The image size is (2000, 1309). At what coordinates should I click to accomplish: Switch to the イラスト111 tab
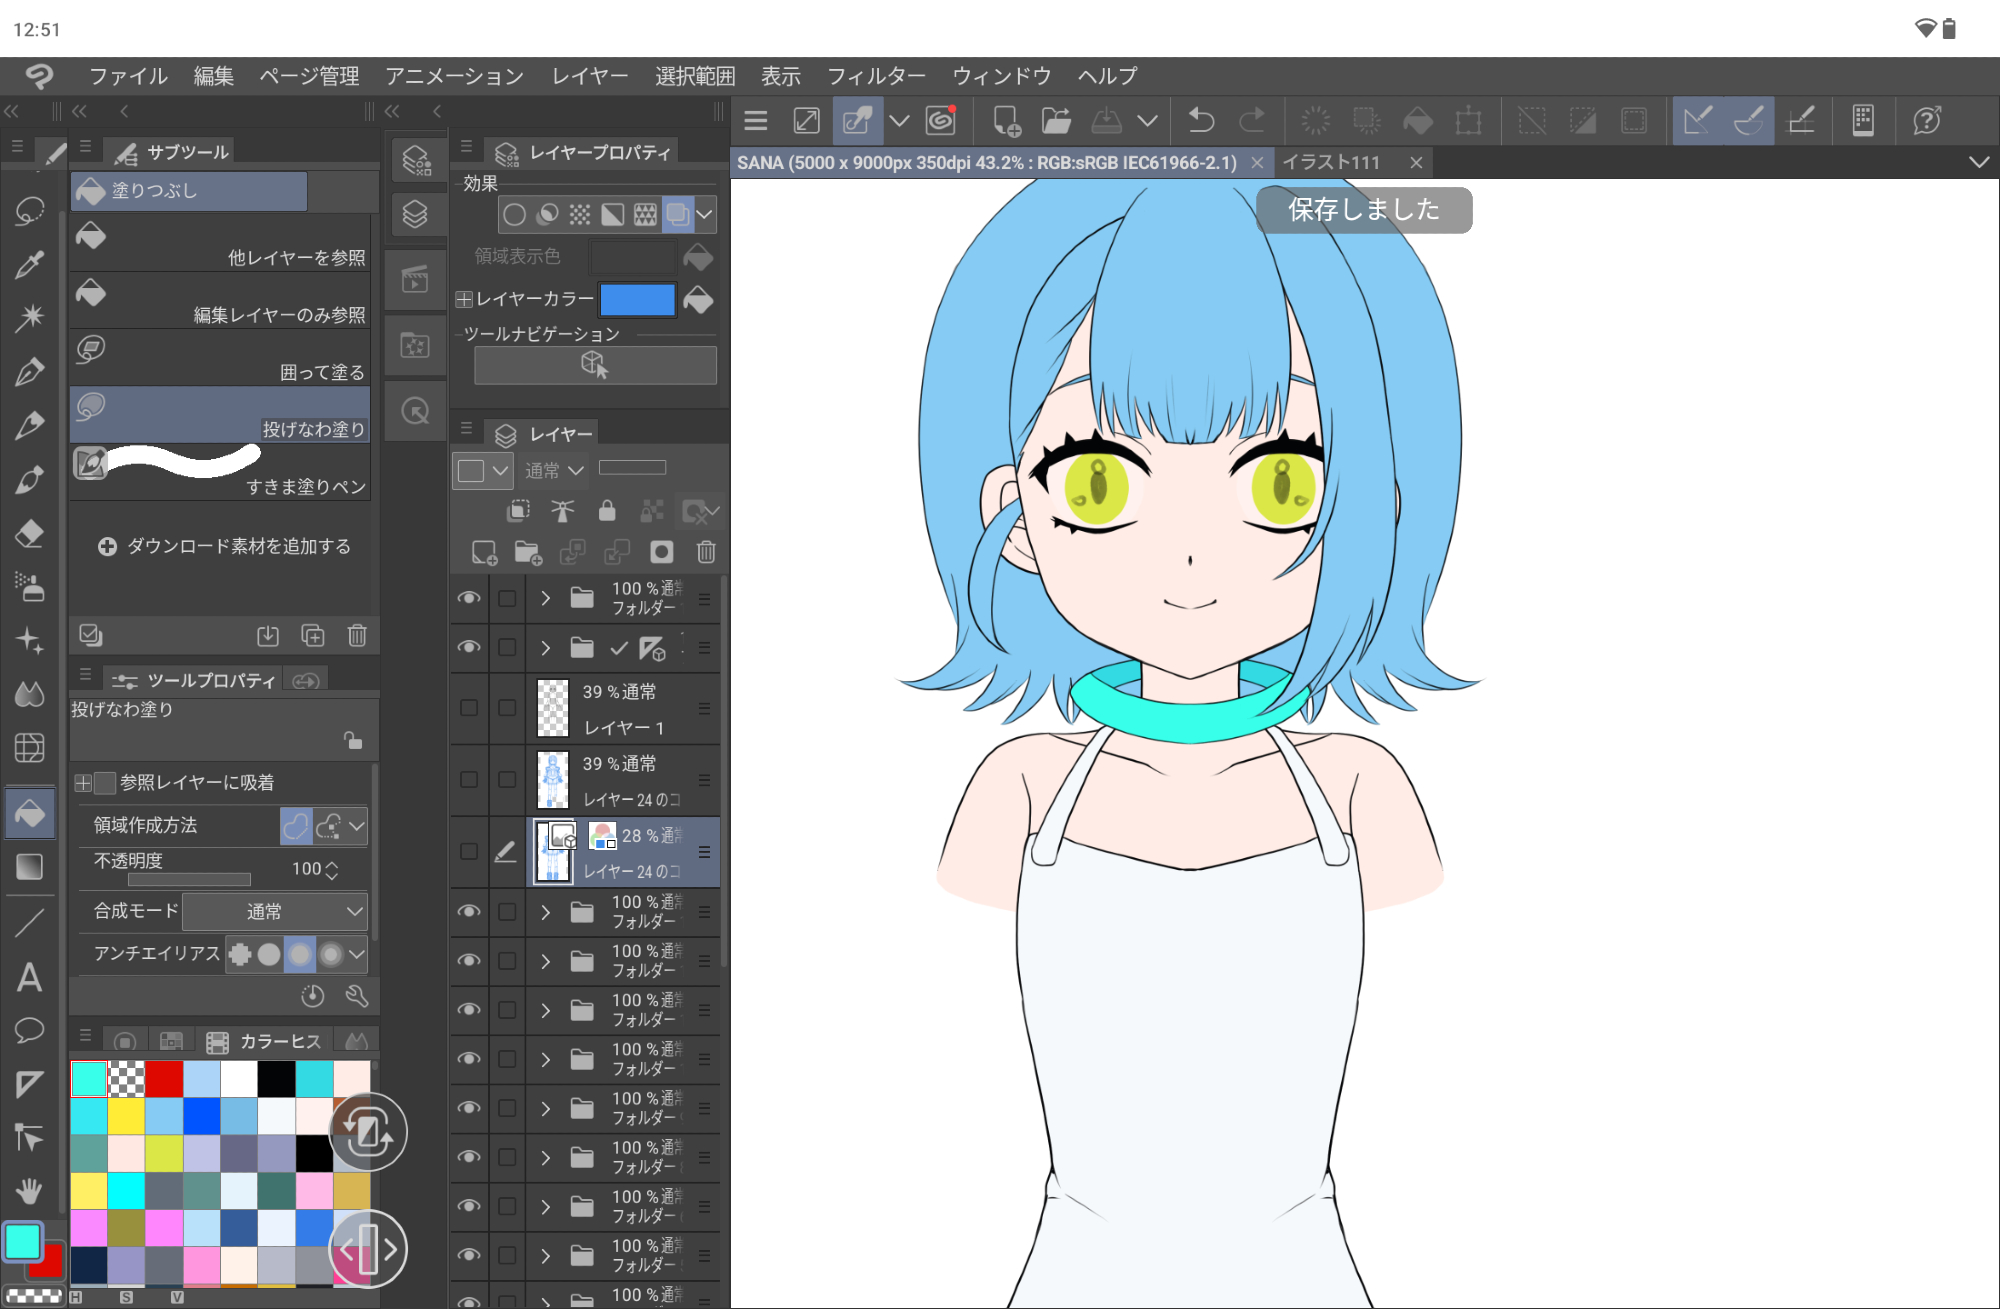[1331, 162]
